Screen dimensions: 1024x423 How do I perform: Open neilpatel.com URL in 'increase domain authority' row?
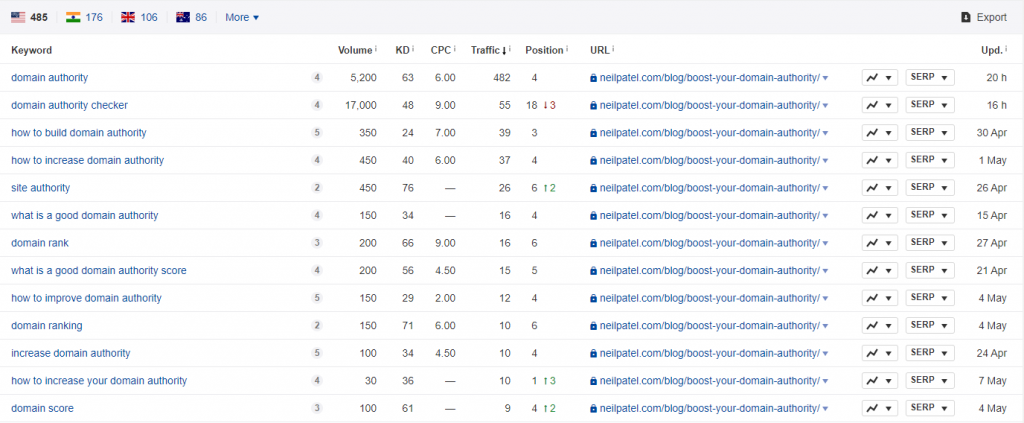point(709,353)
